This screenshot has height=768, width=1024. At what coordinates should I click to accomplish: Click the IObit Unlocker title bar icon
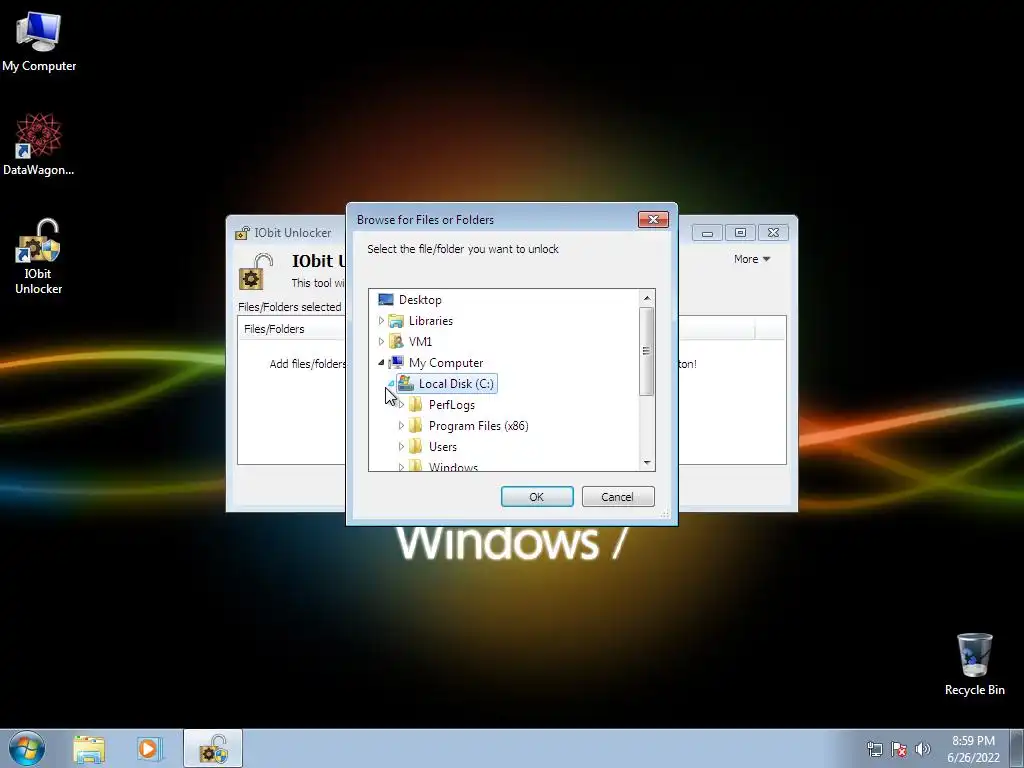pyautogui.click(x=242, y=233)
